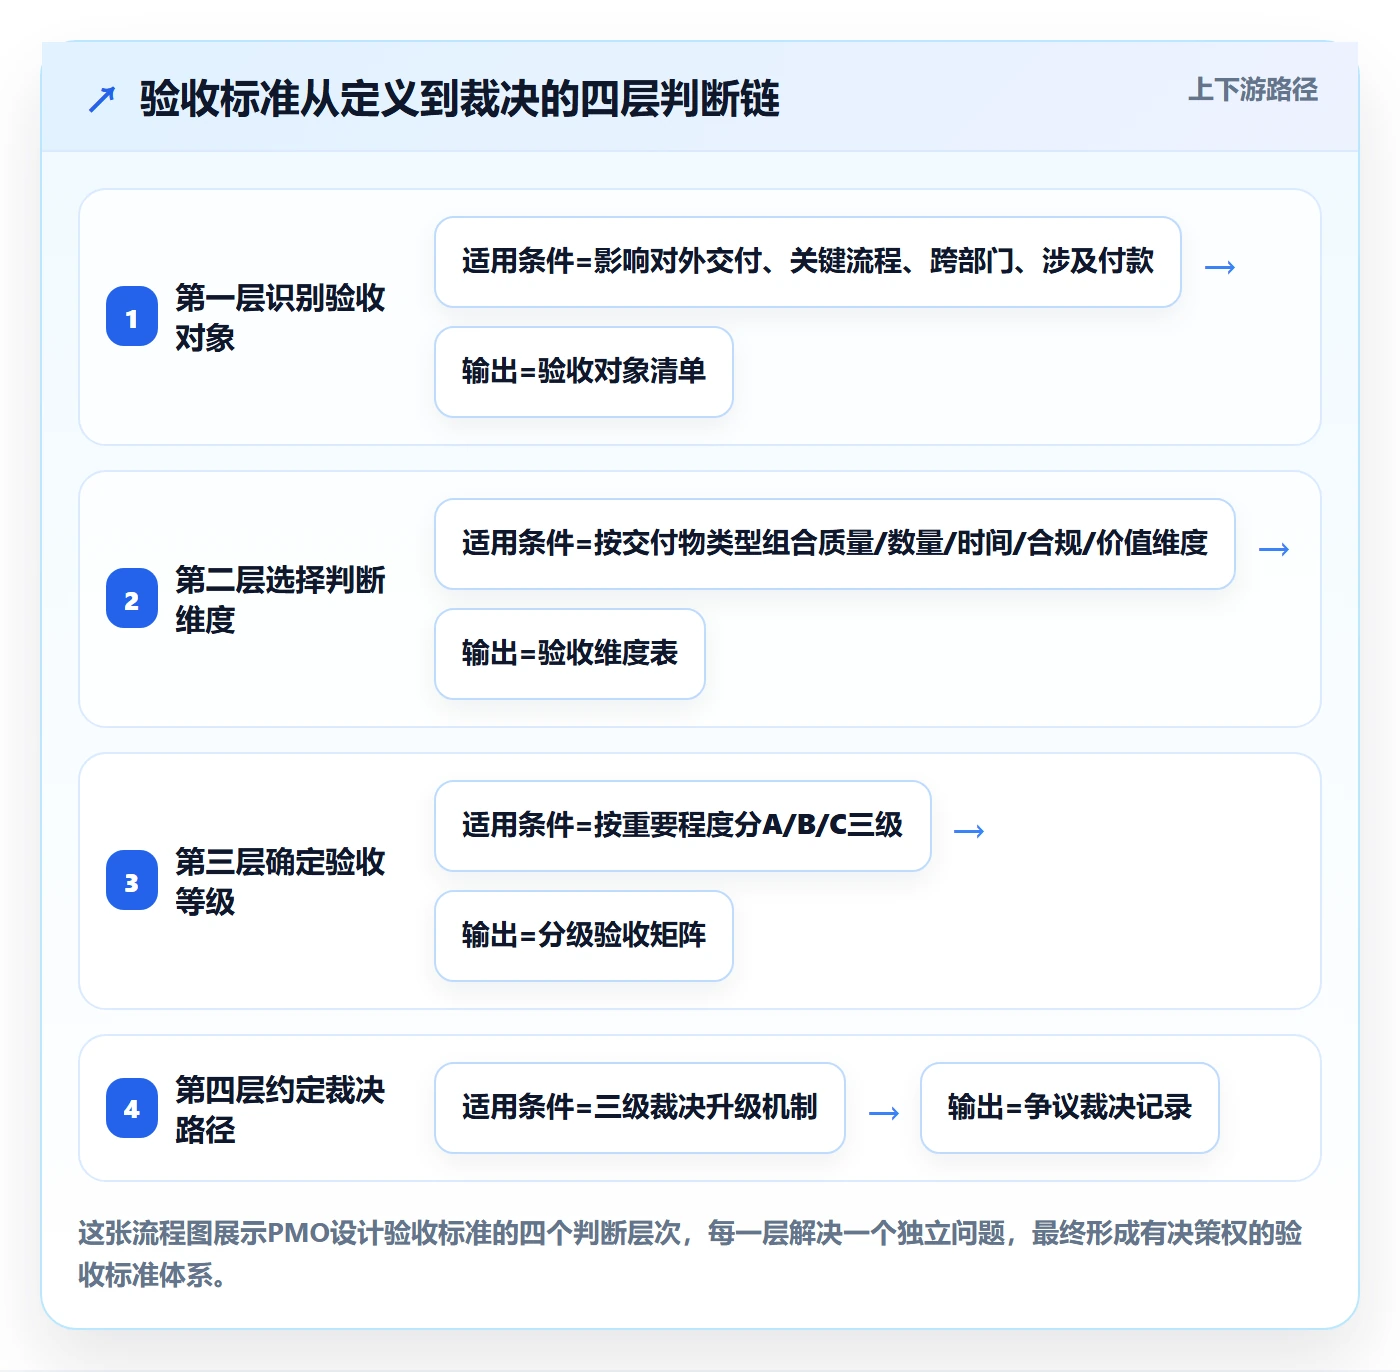Click the 输出=验收维度表 box
Image resolution: width=1400 pixels, height=1372 pixels.
[x=570, y=654]
